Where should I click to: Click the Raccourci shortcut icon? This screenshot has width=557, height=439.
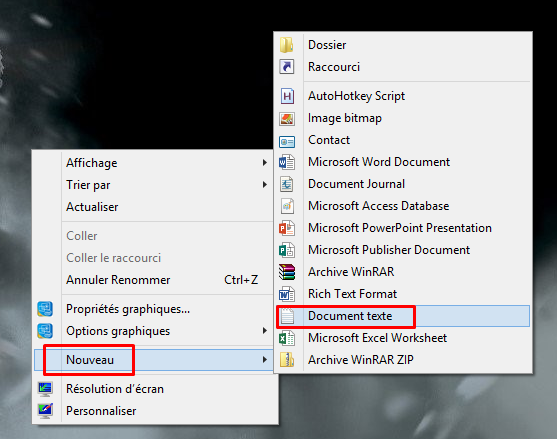click(x=286, y=67)
